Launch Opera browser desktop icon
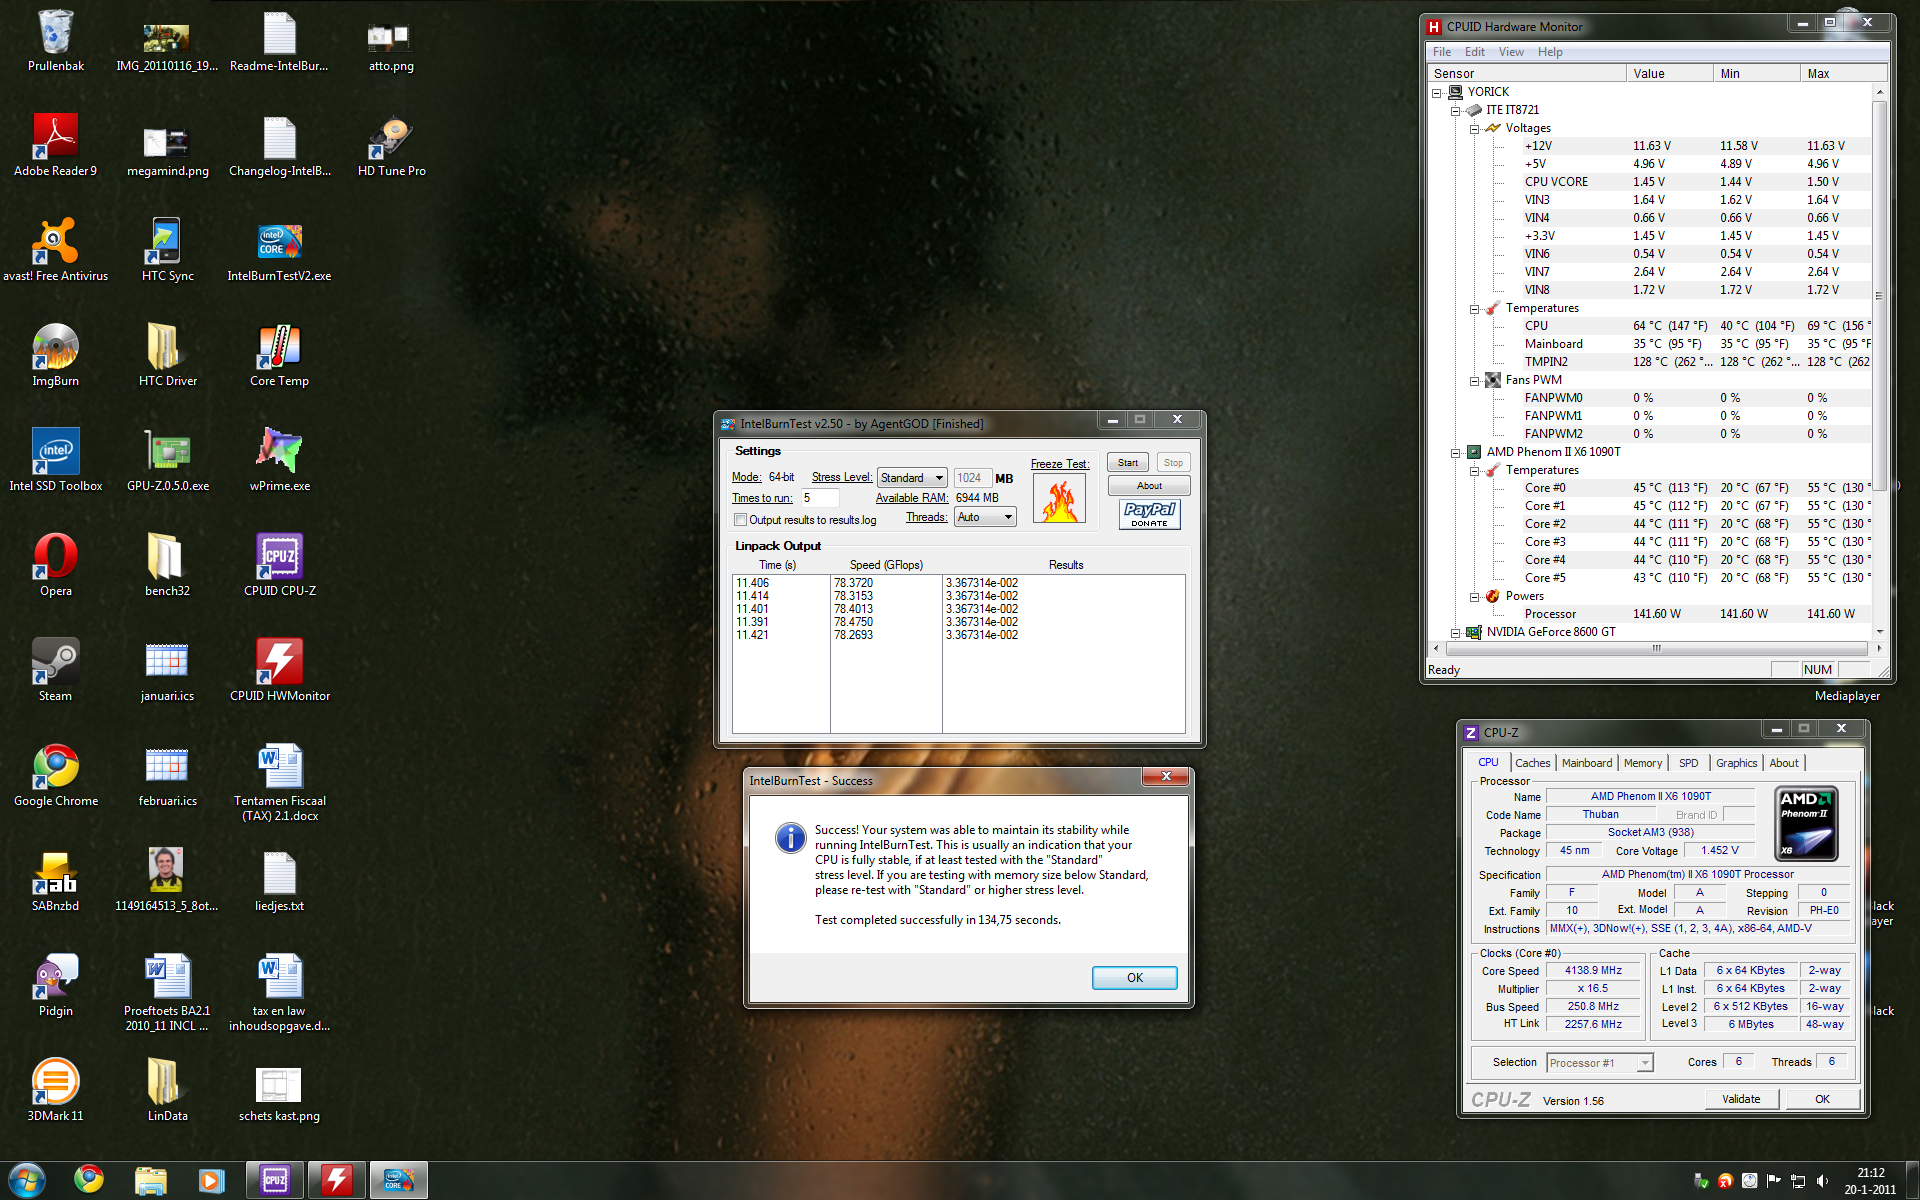Viewport: 1920px width, 1200px height. pos(56,565)
